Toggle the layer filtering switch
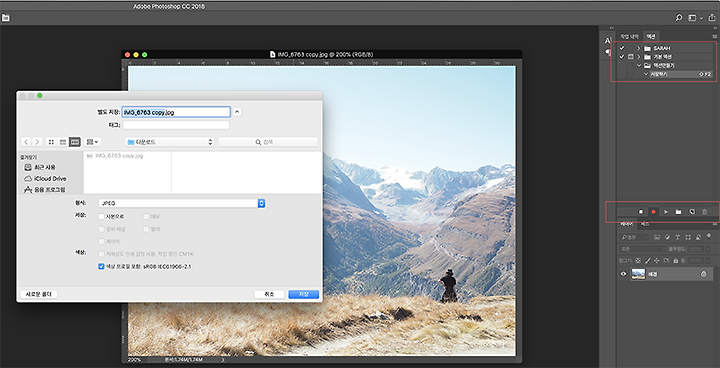 pos(709,236)
